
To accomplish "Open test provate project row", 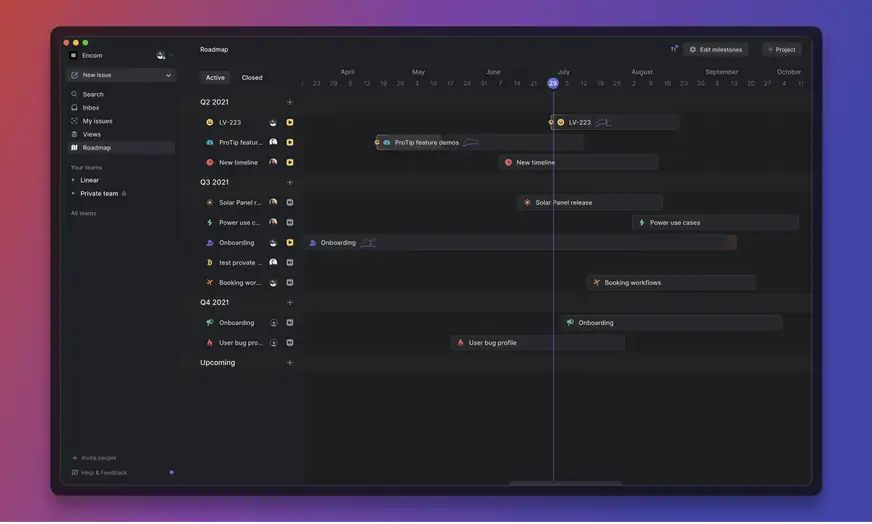I will coord(240,263).
